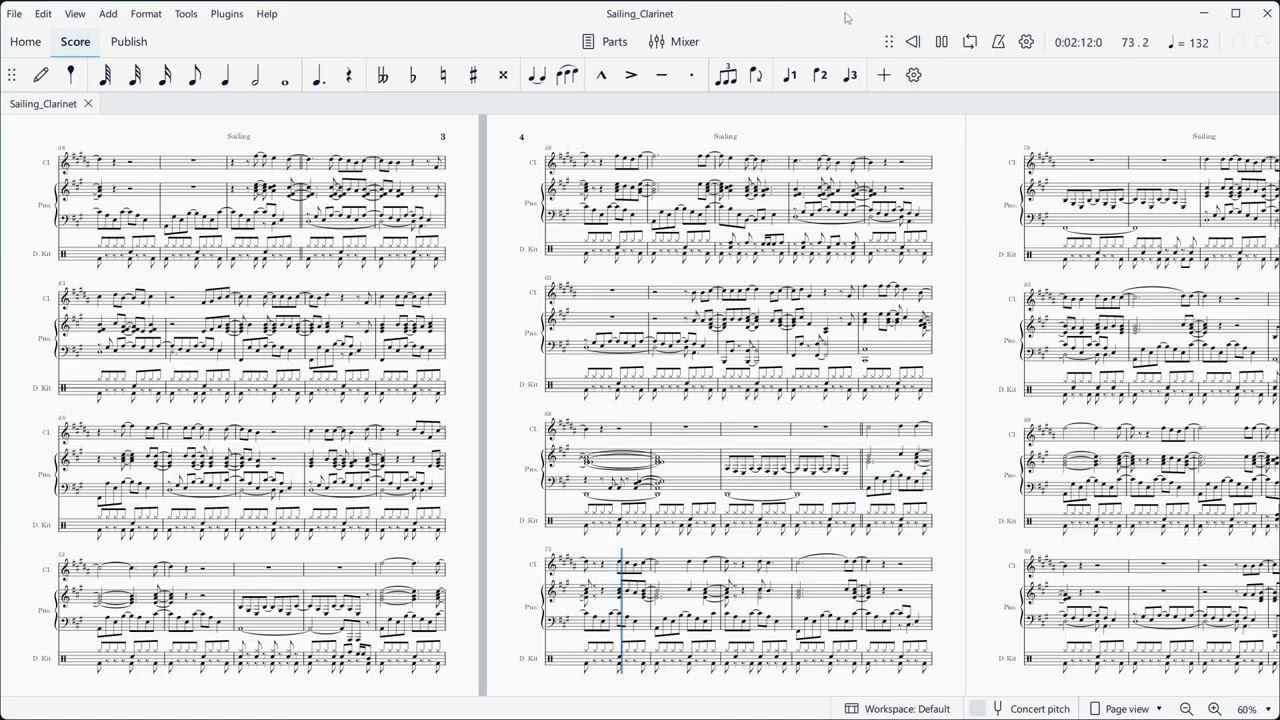The height and width of the screenshot is (720, 1280).
Task: Open the Format menu
Action: click(x=146, y=14)
